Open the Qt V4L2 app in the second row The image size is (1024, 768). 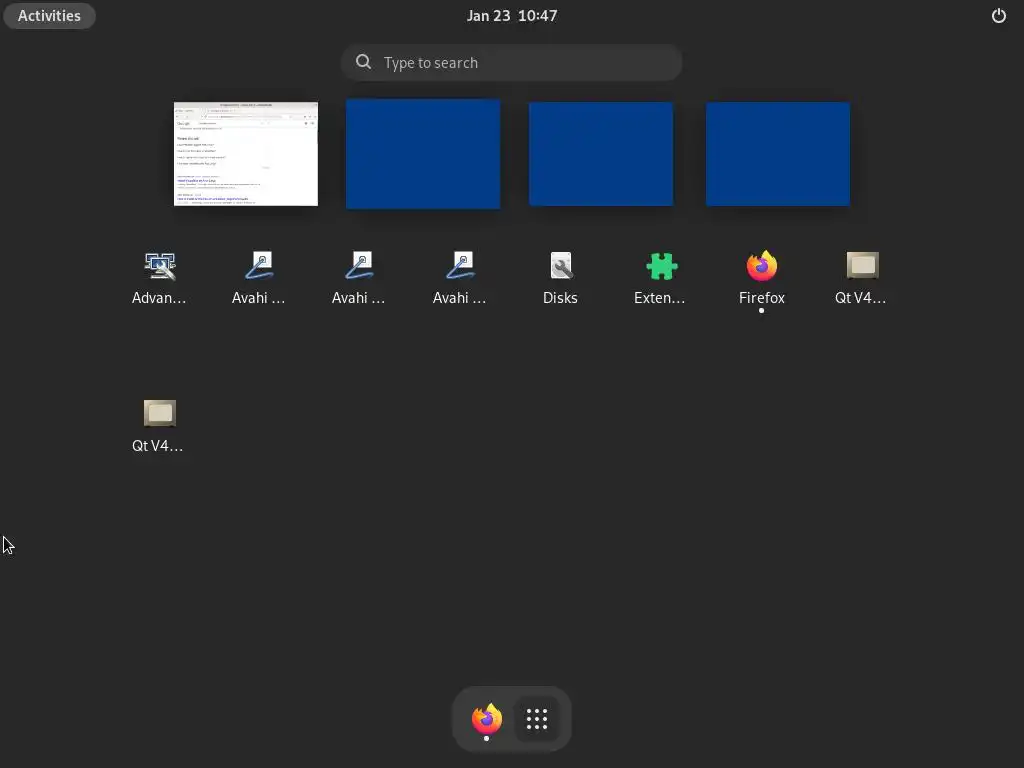tap(159, 426)
